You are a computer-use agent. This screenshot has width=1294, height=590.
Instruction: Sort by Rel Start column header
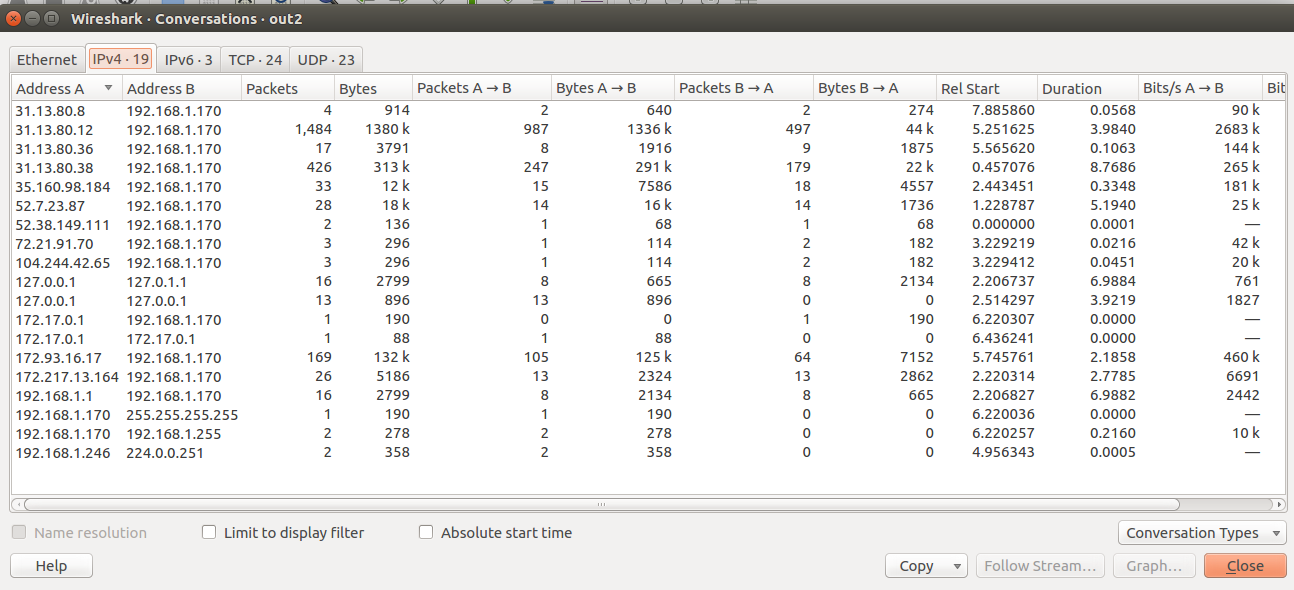987,88
